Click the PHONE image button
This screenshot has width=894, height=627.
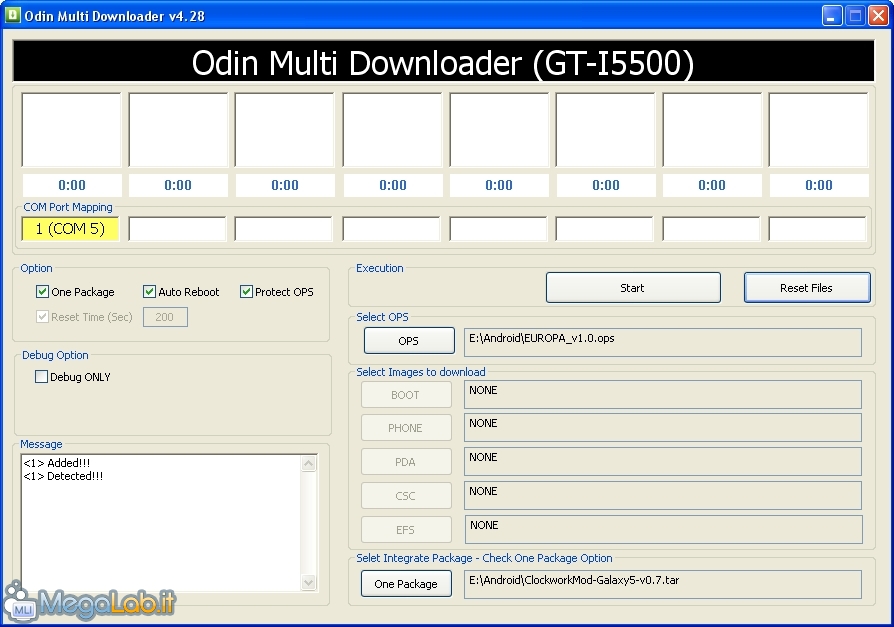[x=406, y=428]
